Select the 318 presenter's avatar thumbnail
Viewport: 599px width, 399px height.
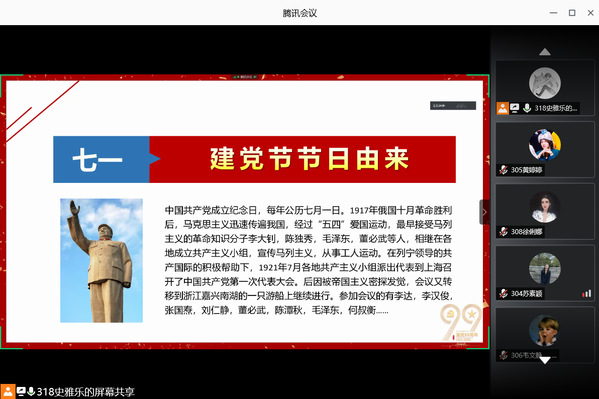(x=545, y=83)
